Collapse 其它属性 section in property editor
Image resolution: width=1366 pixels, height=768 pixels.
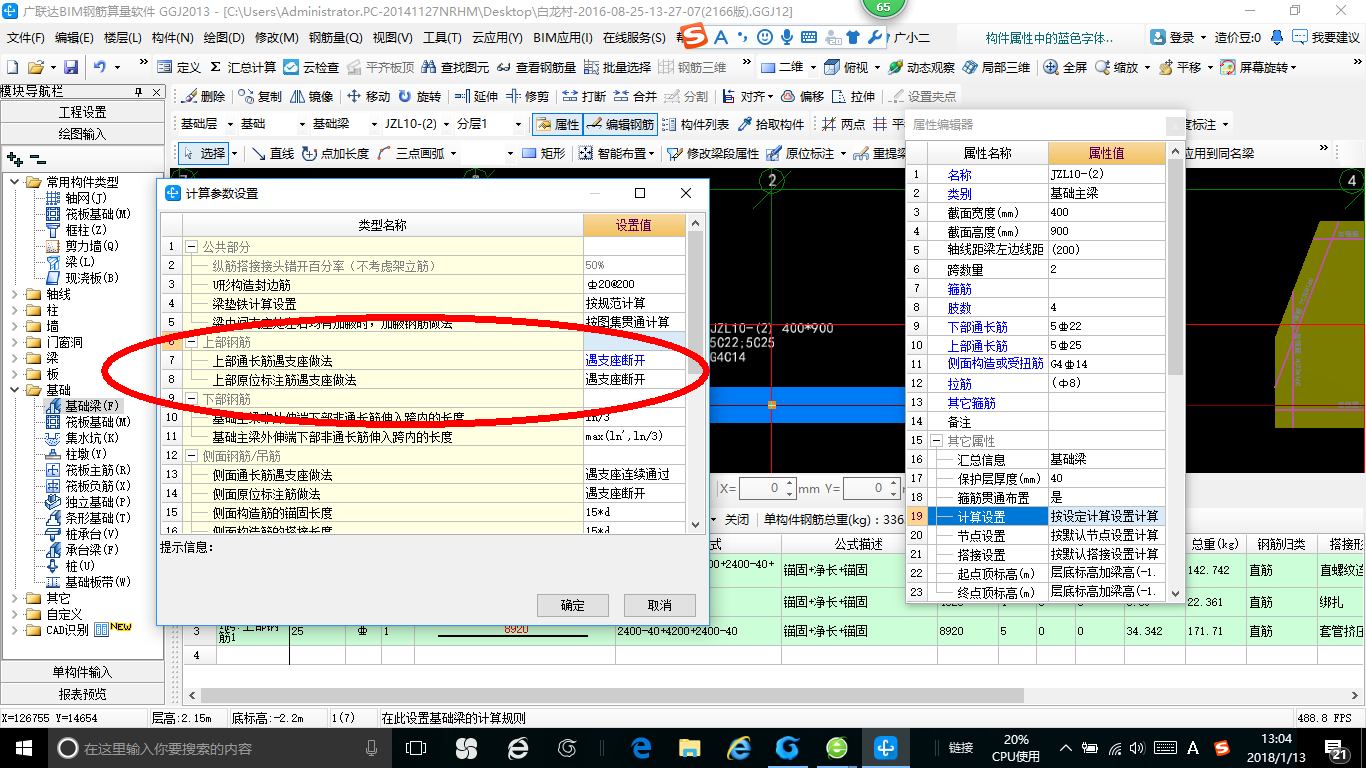click(x=936, y=441)
